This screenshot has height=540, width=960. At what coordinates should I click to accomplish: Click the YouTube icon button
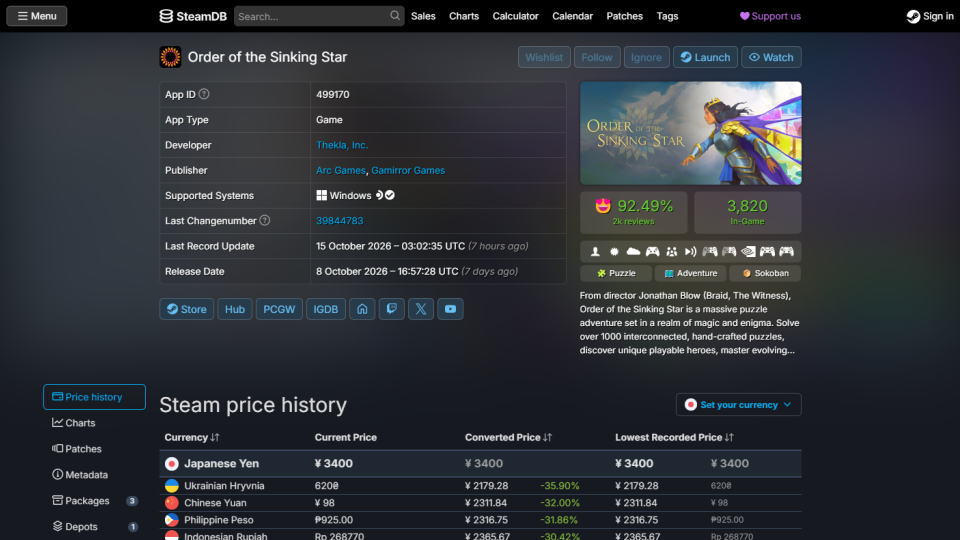450,309
